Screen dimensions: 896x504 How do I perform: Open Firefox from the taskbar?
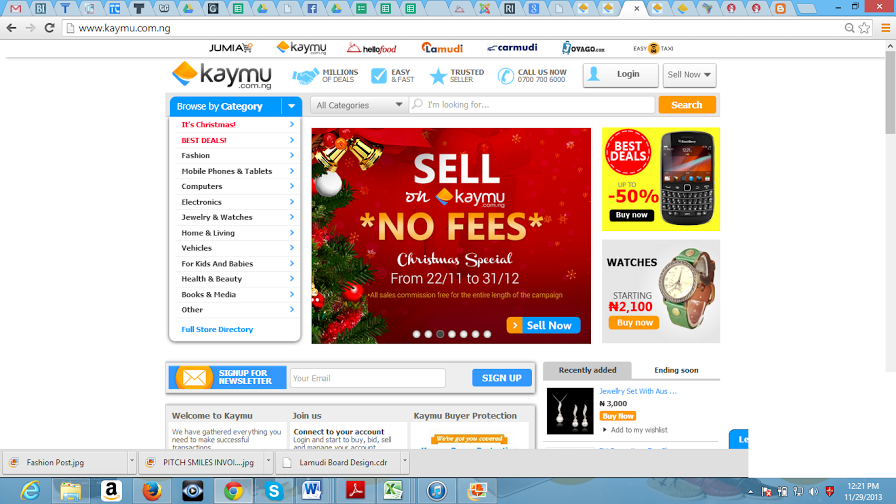coord(152,491)
